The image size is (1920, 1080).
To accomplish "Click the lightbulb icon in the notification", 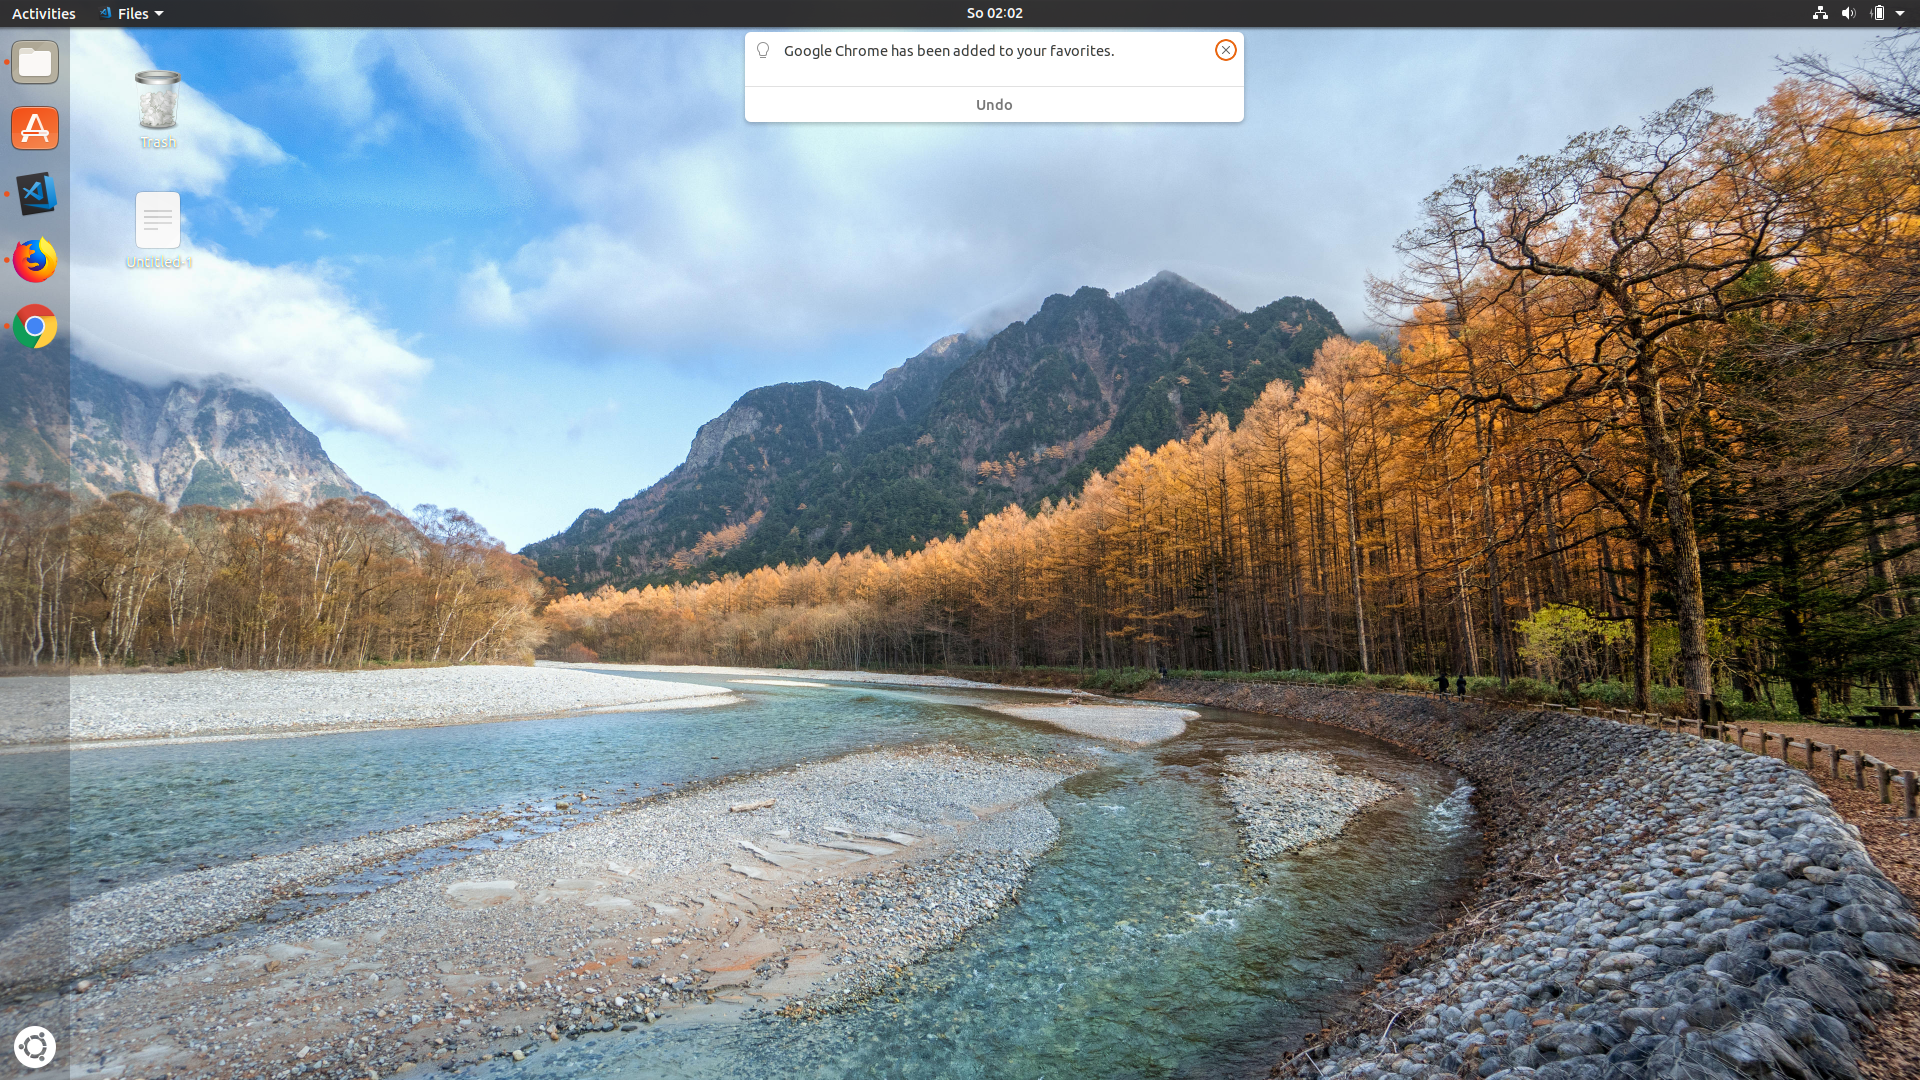I will click(763, 50).
